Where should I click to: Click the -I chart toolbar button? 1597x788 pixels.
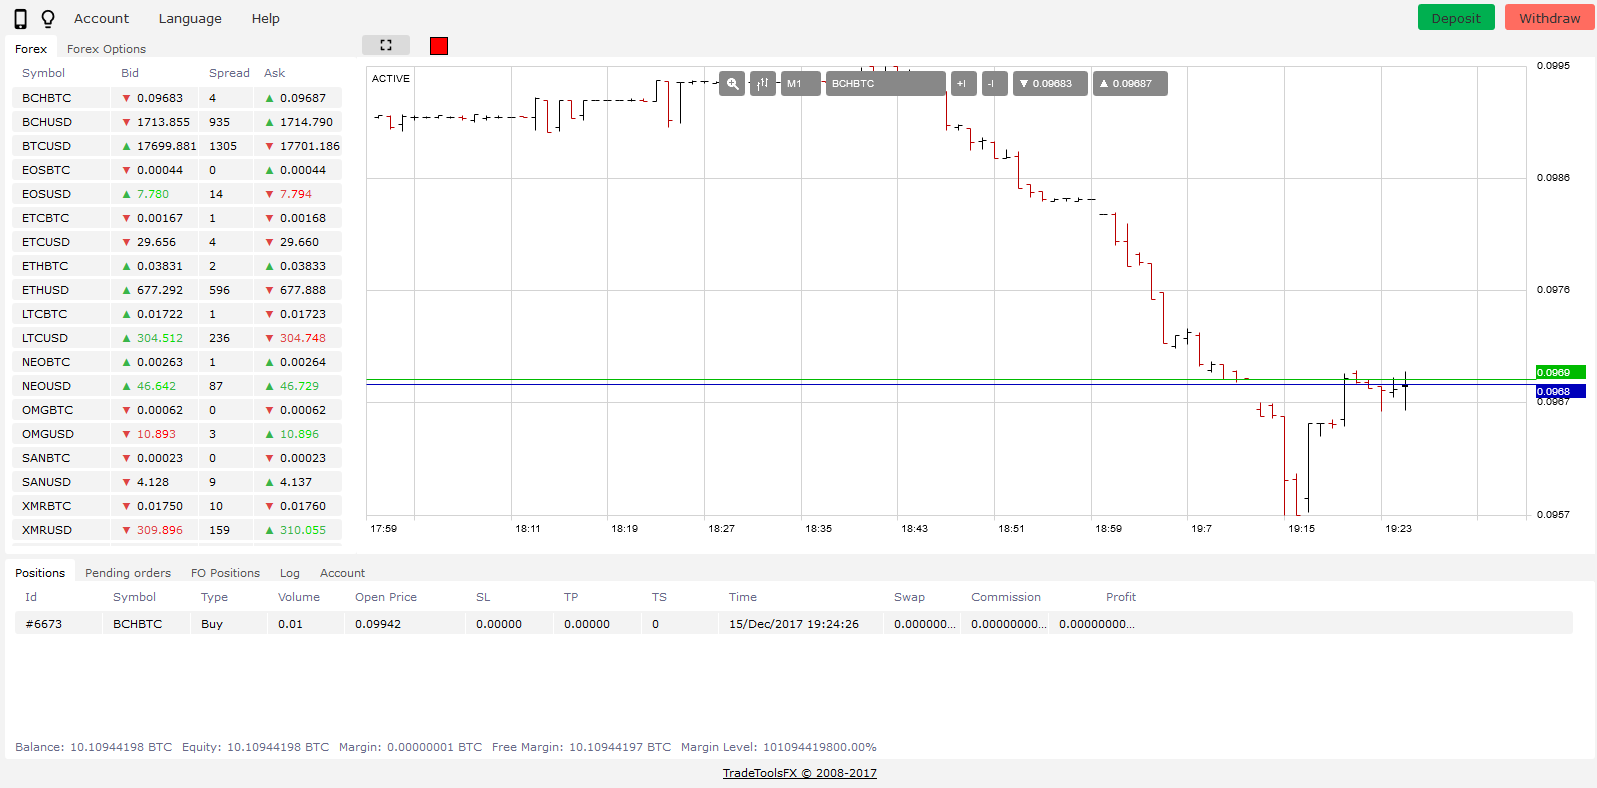(994, 84)
